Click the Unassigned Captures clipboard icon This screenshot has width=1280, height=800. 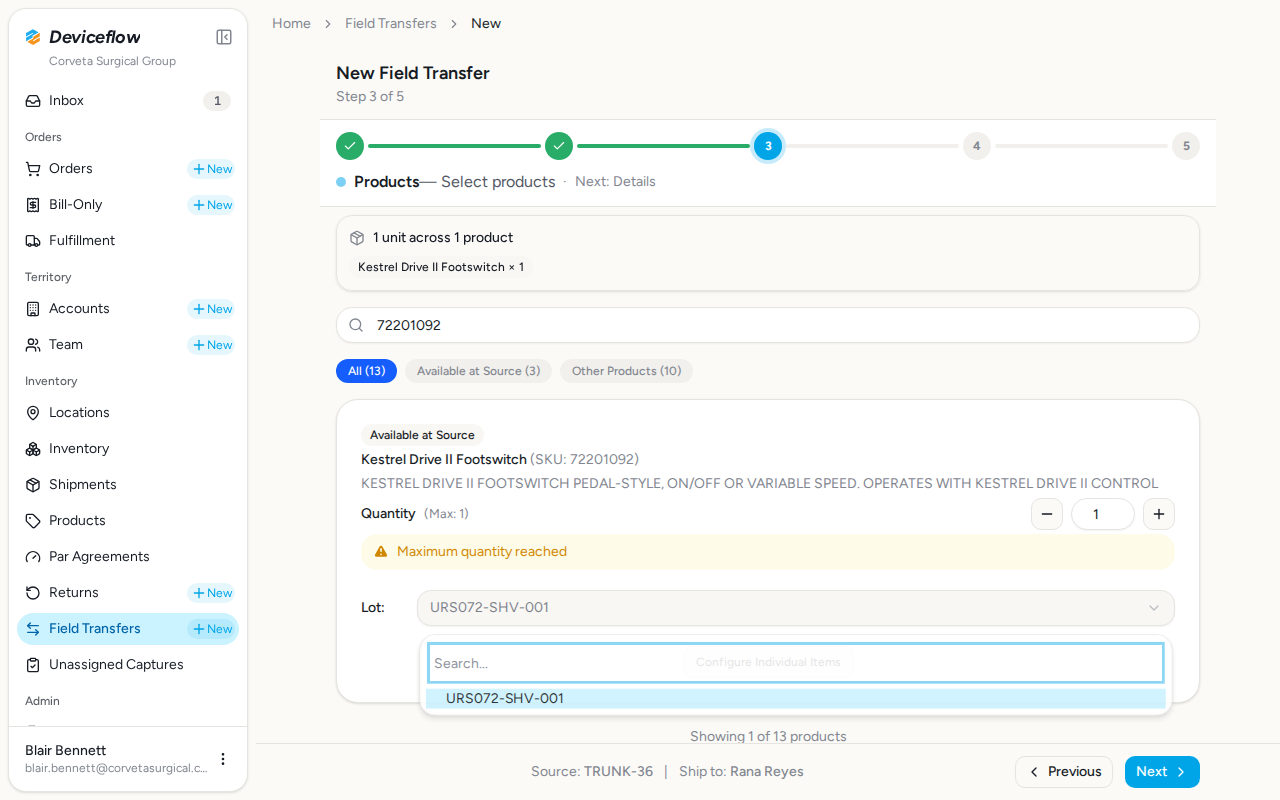pyautogui.click(x=33, y=665)
